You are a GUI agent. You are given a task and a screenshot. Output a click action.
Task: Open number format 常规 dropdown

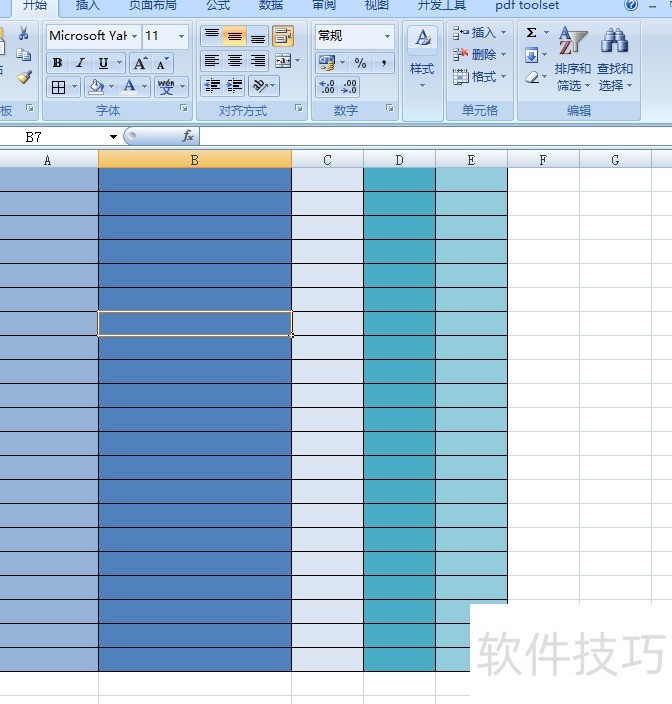coord(387,36)
